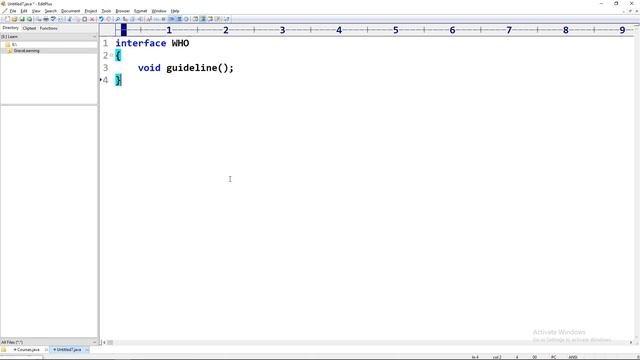Click the folder icon beside document tabs
This screenshot has height=360, width=640.
pos(4,350)
